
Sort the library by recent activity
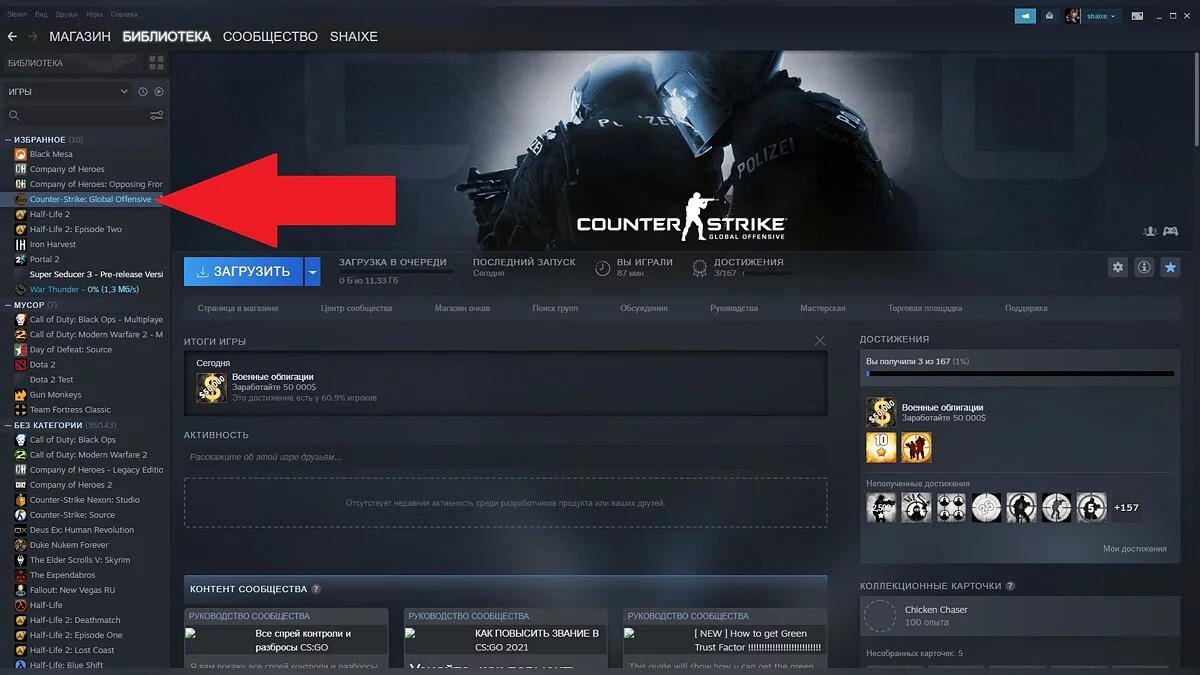coord(143,91)
